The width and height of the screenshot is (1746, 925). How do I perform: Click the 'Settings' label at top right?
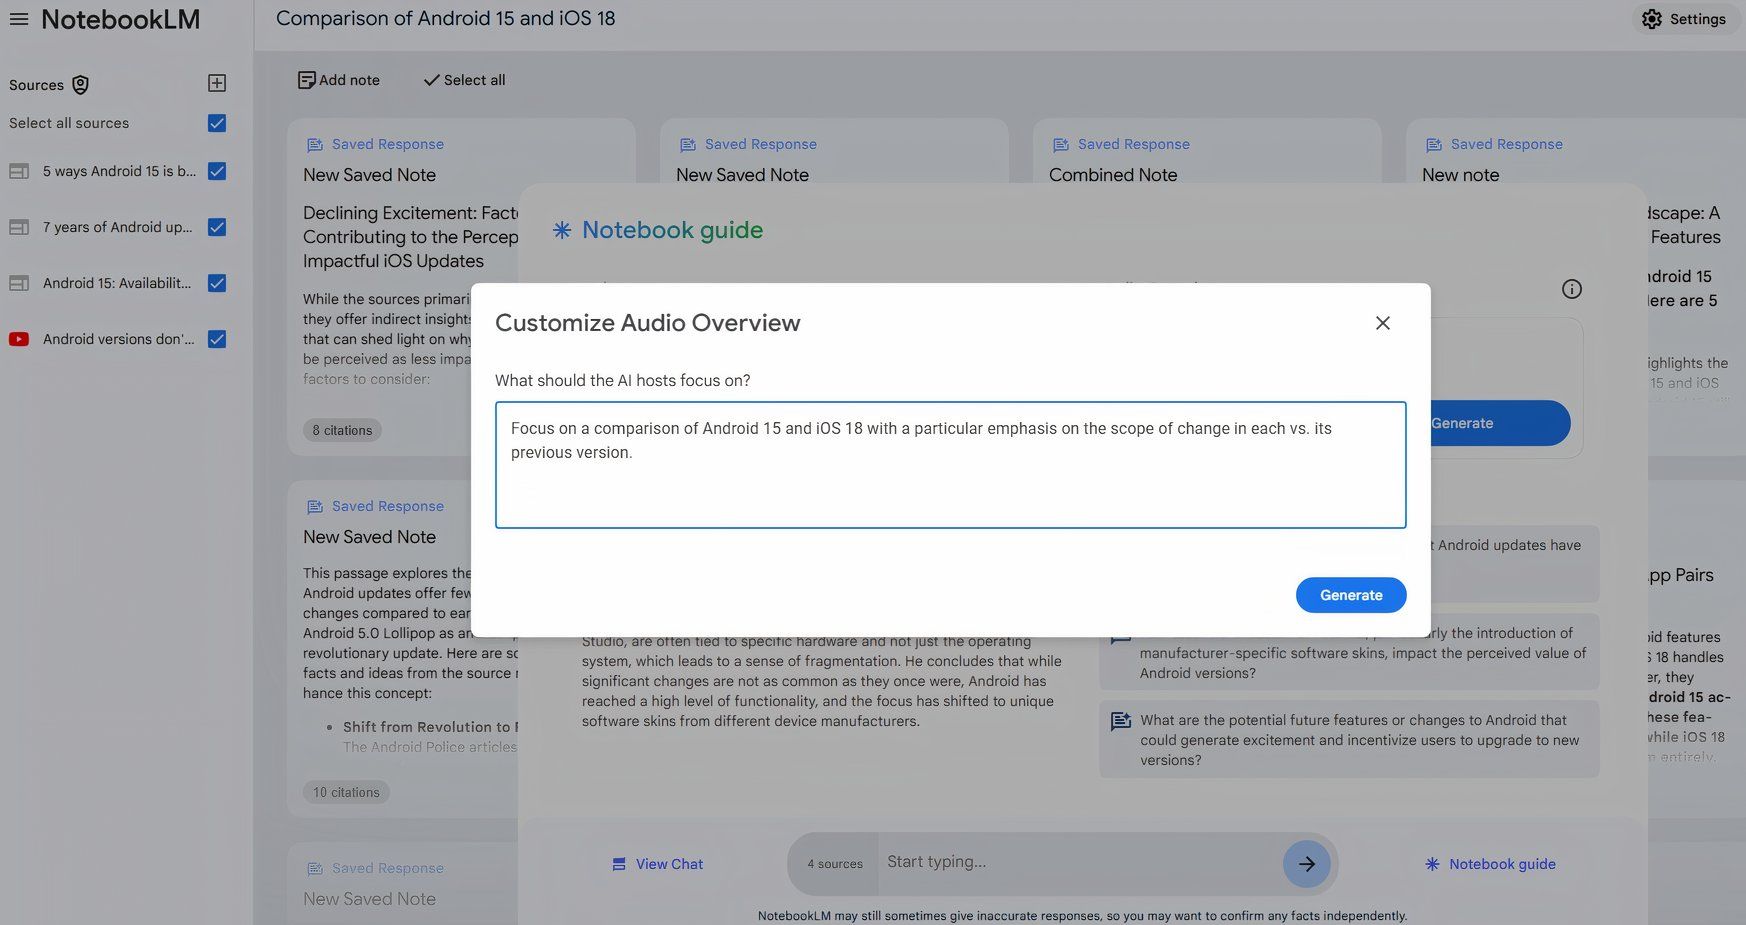click(1698, 19)
